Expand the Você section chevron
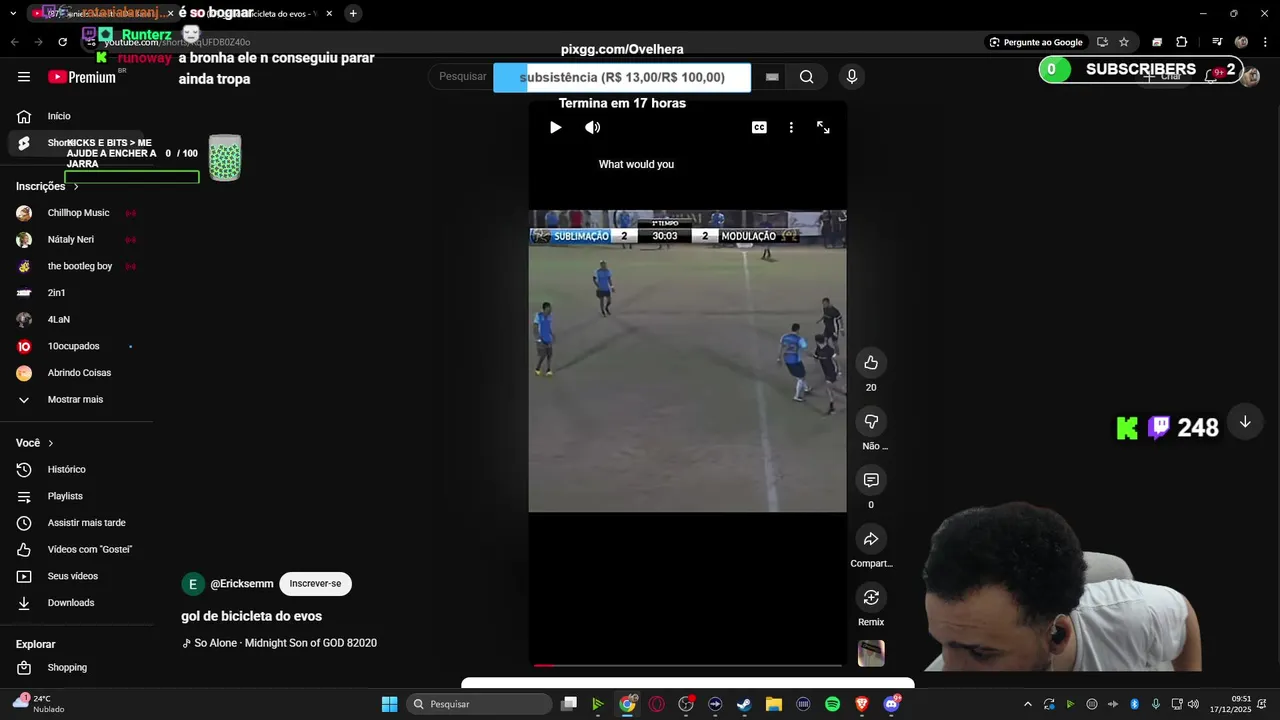This screenshot has height=720, width=1280. [x=51, y=443]
